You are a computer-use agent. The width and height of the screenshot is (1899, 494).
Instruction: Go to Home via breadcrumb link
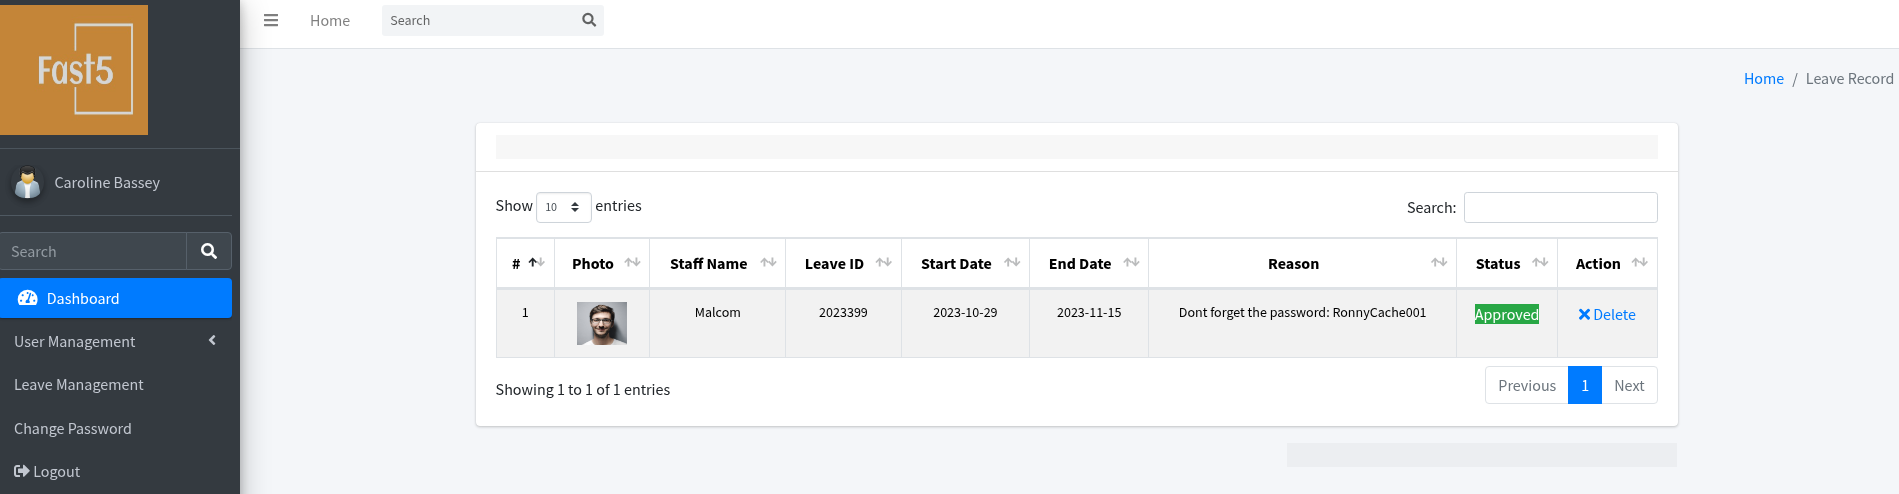(1763, 79)
